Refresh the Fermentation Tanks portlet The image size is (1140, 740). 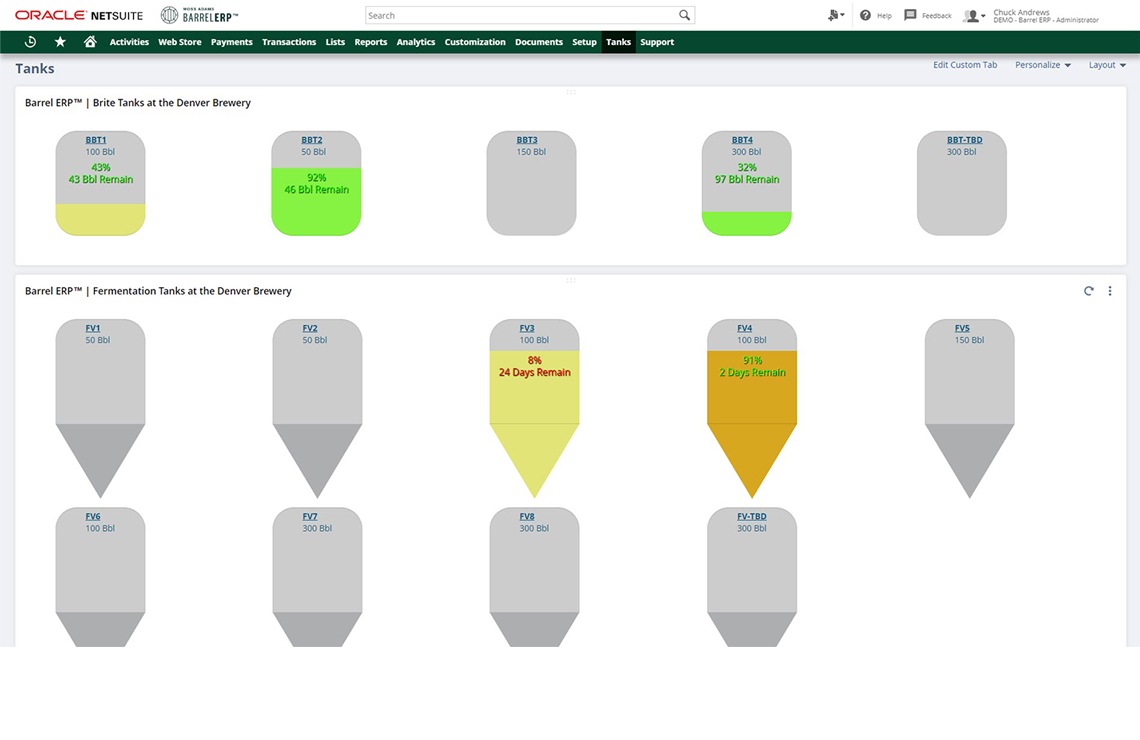pyautogui.click(x=1089, y=291)
